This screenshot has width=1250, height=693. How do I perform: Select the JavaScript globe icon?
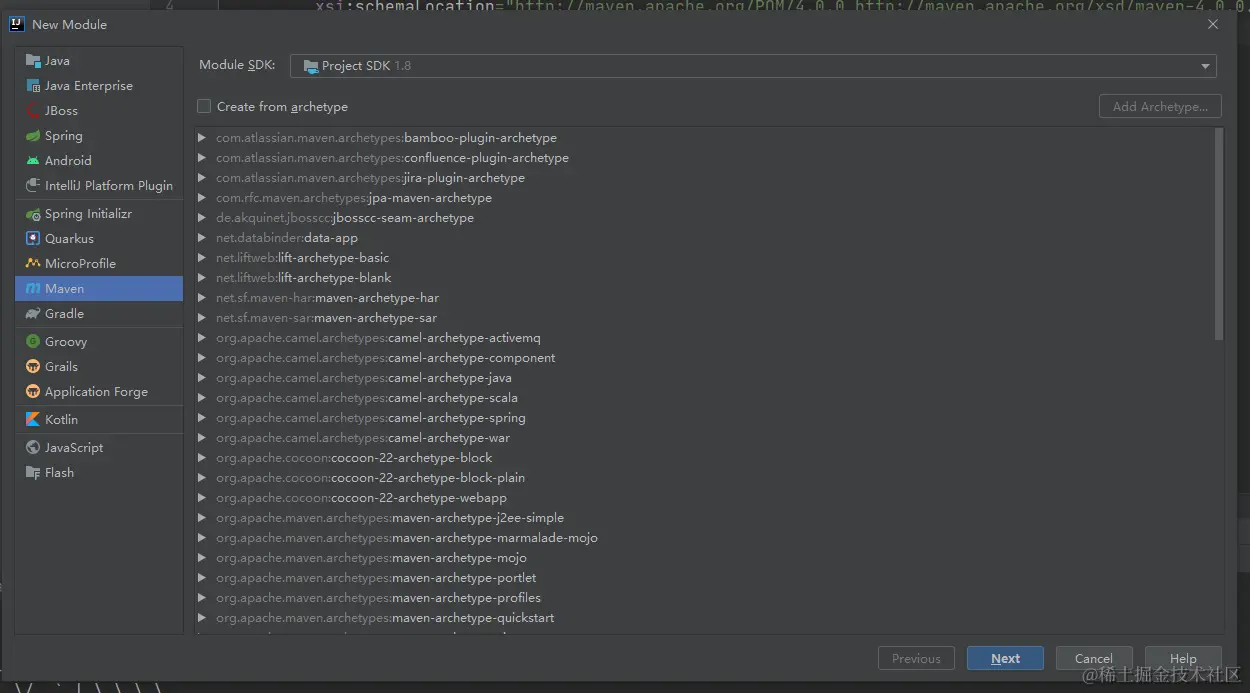tap(33, 448)
